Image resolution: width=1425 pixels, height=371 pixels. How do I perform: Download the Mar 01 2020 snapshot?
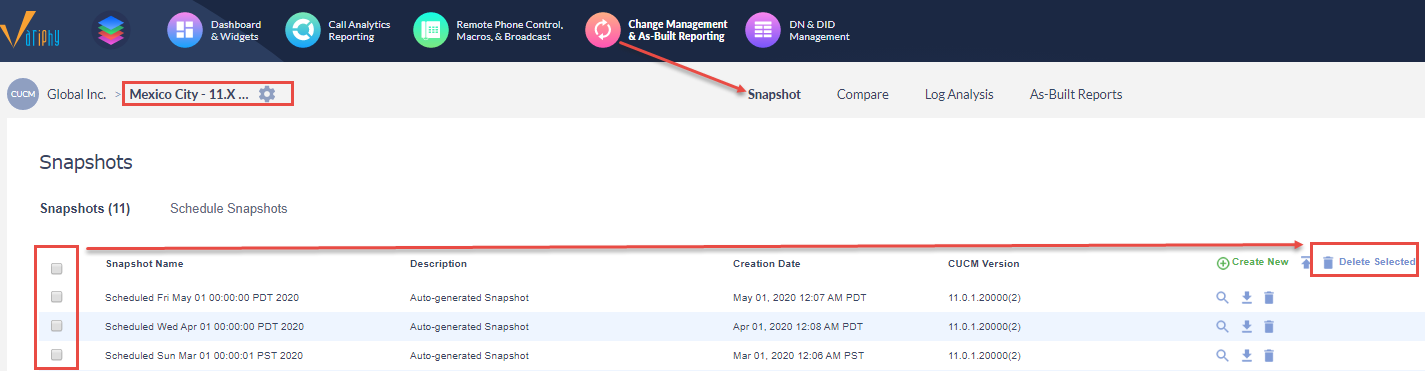point(1246,355)
